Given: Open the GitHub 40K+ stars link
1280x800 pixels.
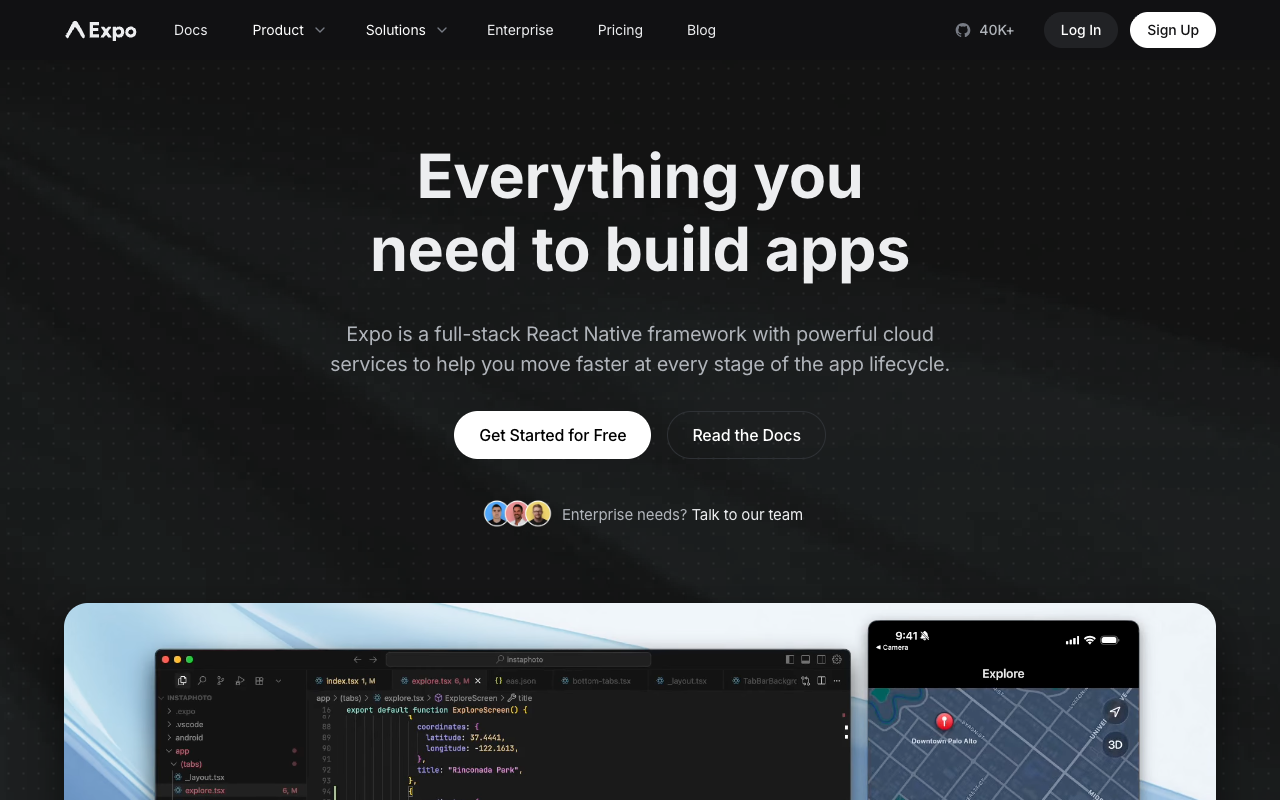Looking at the screenshot, I should 985,30.
